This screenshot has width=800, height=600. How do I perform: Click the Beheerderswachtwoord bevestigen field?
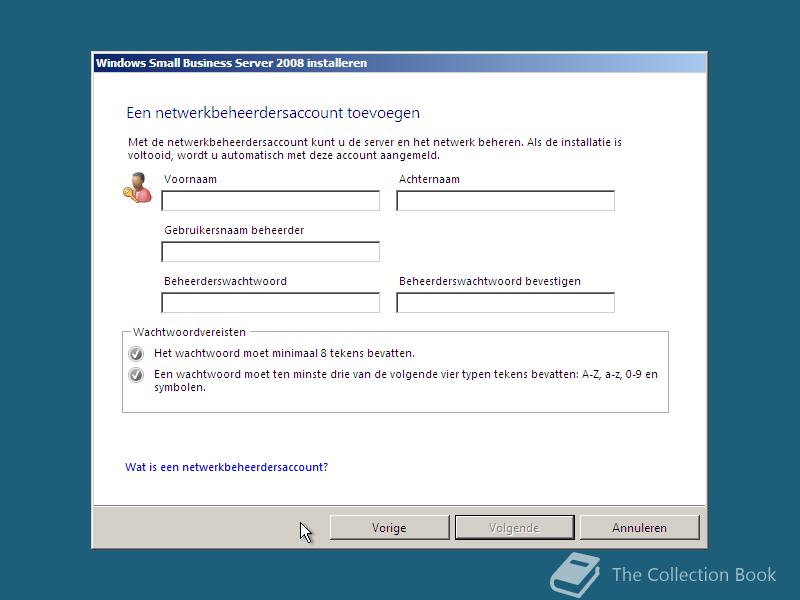pos(505,303)
